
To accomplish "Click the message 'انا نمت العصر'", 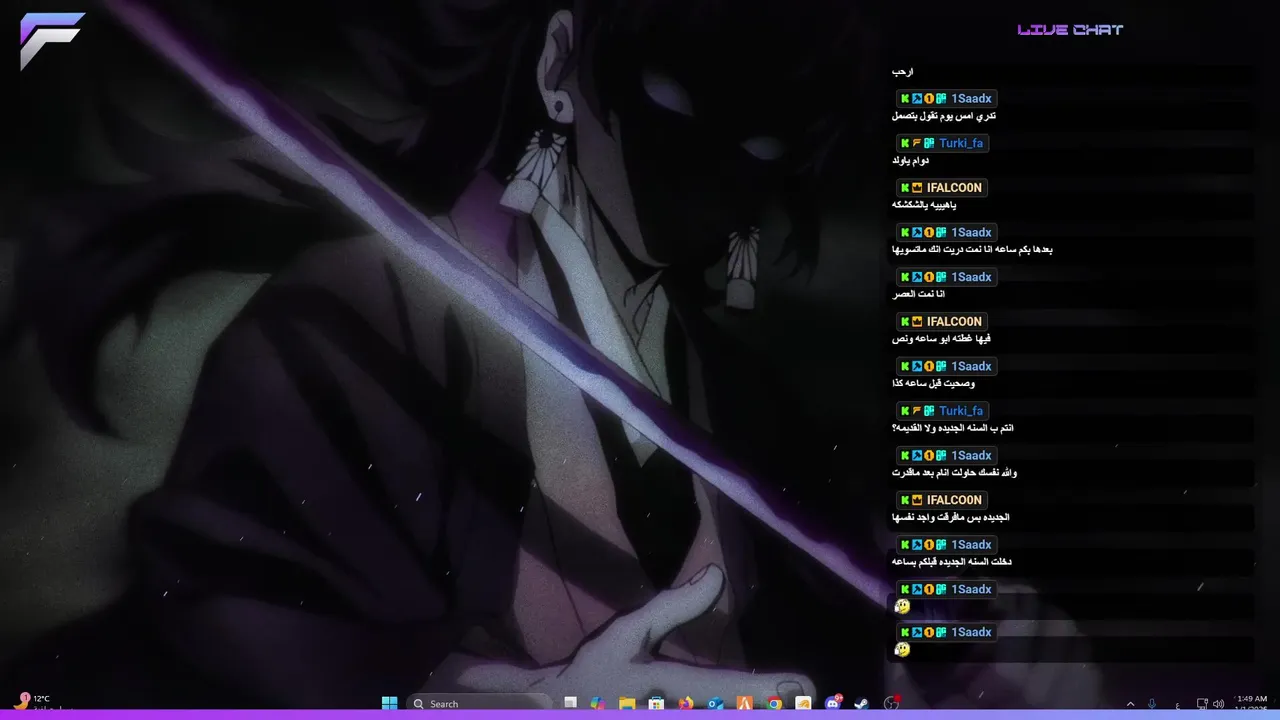I will tap(918, 294).
